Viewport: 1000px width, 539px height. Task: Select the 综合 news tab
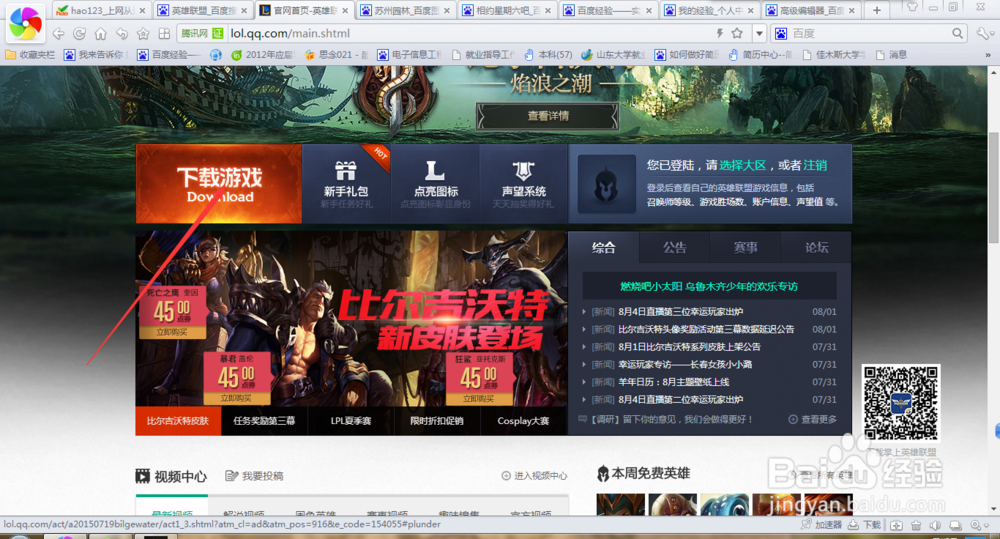pos(603,247)
